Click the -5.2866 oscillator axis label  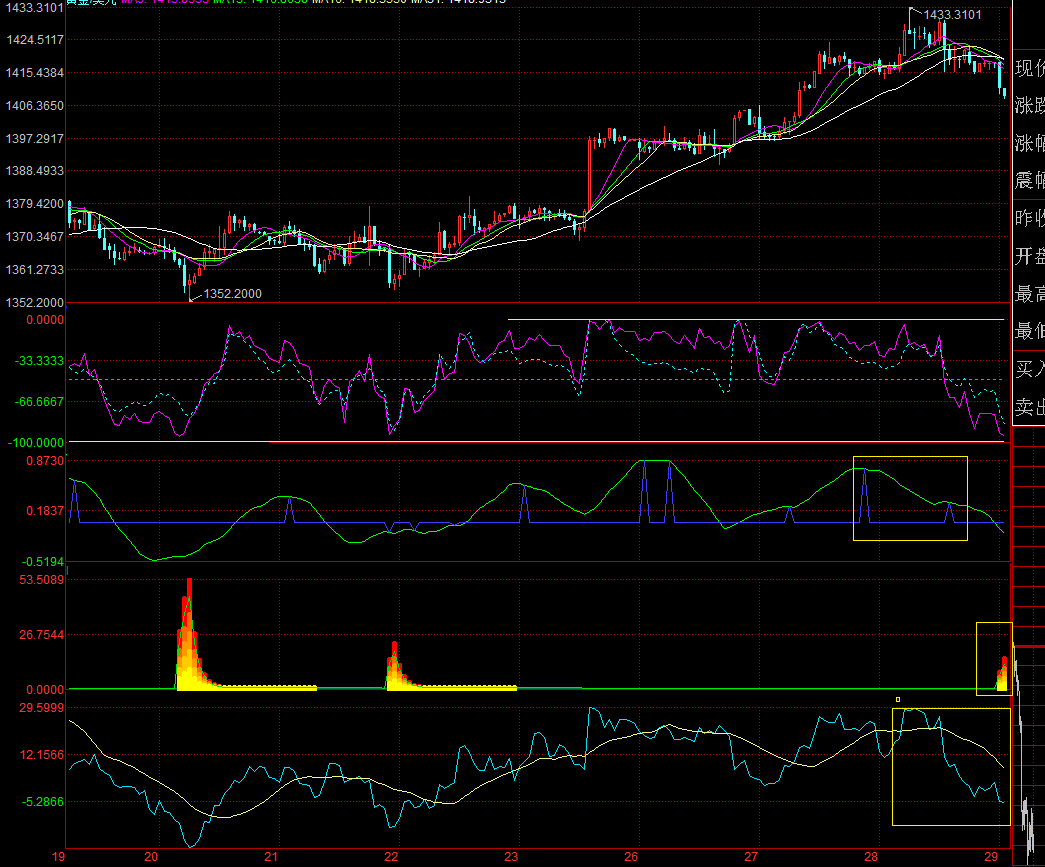coord(43,802)
